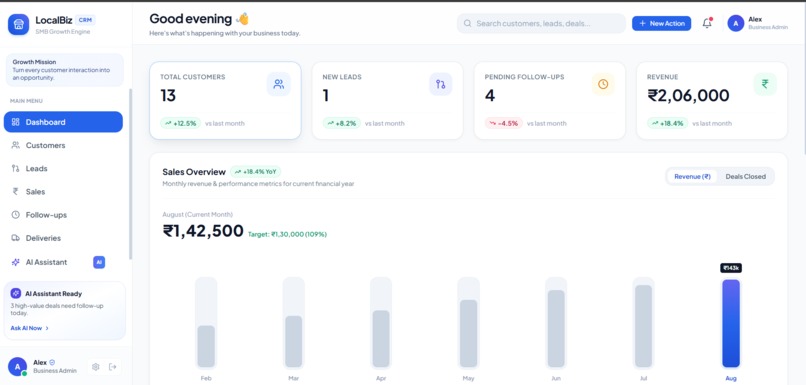Image resolution: width=806 pixels, height=385 pixels.
Task: Log out using the exit icon
Action: (x=113, y=366)
